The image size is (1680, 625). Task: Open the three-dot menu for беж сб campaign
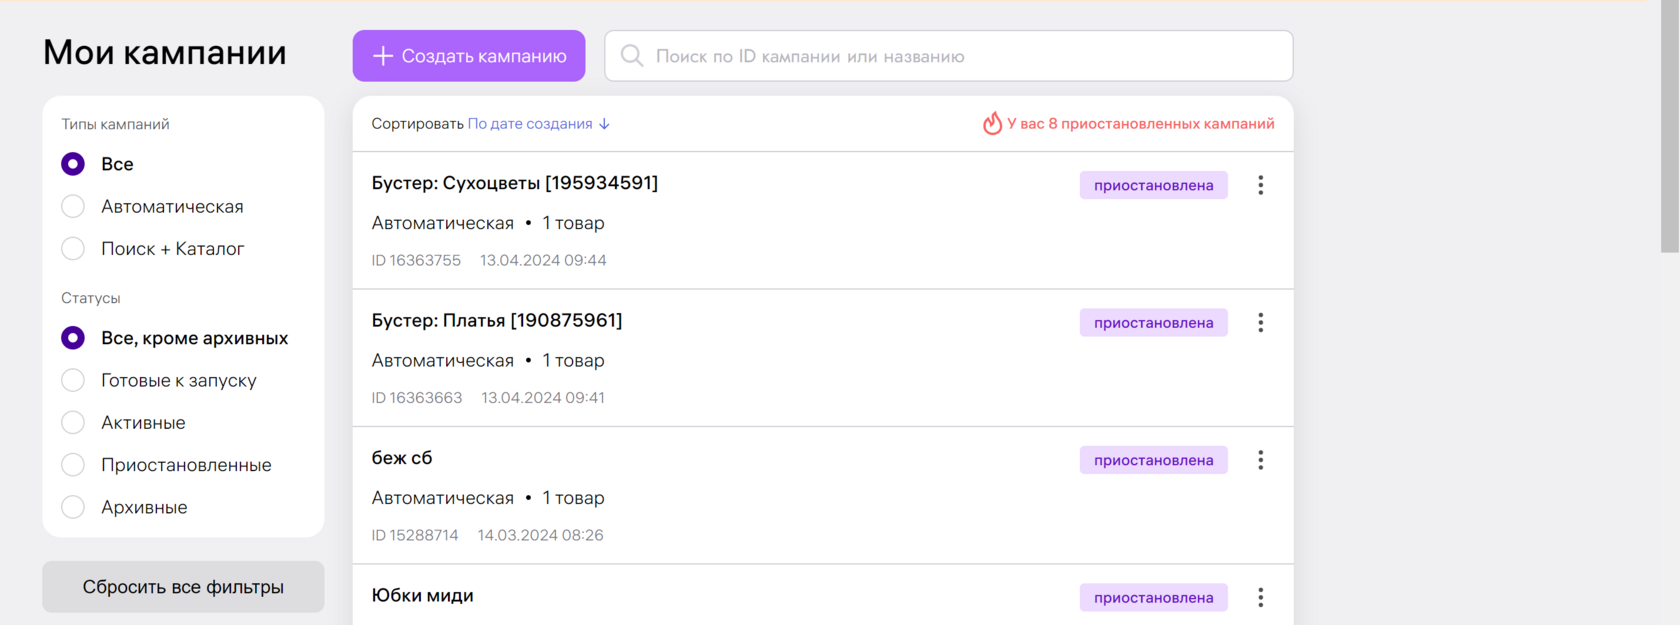pyautogui.click(x=1260, y=460)
